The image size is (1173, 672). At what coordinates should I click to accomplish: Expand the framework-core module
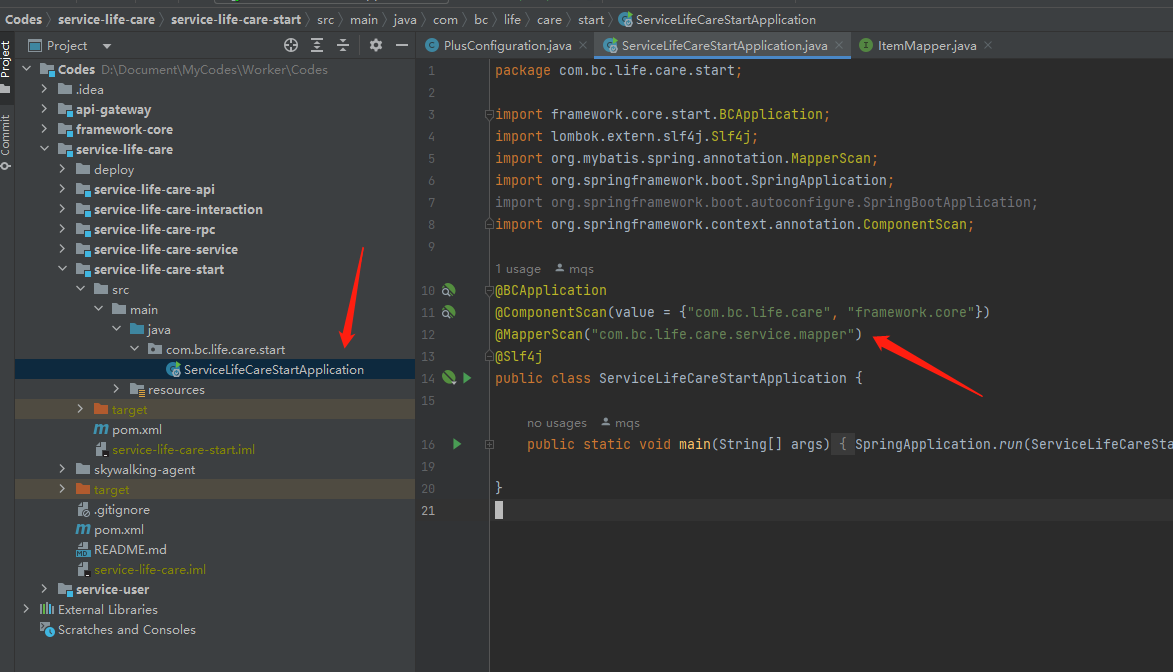pos(45,129)
